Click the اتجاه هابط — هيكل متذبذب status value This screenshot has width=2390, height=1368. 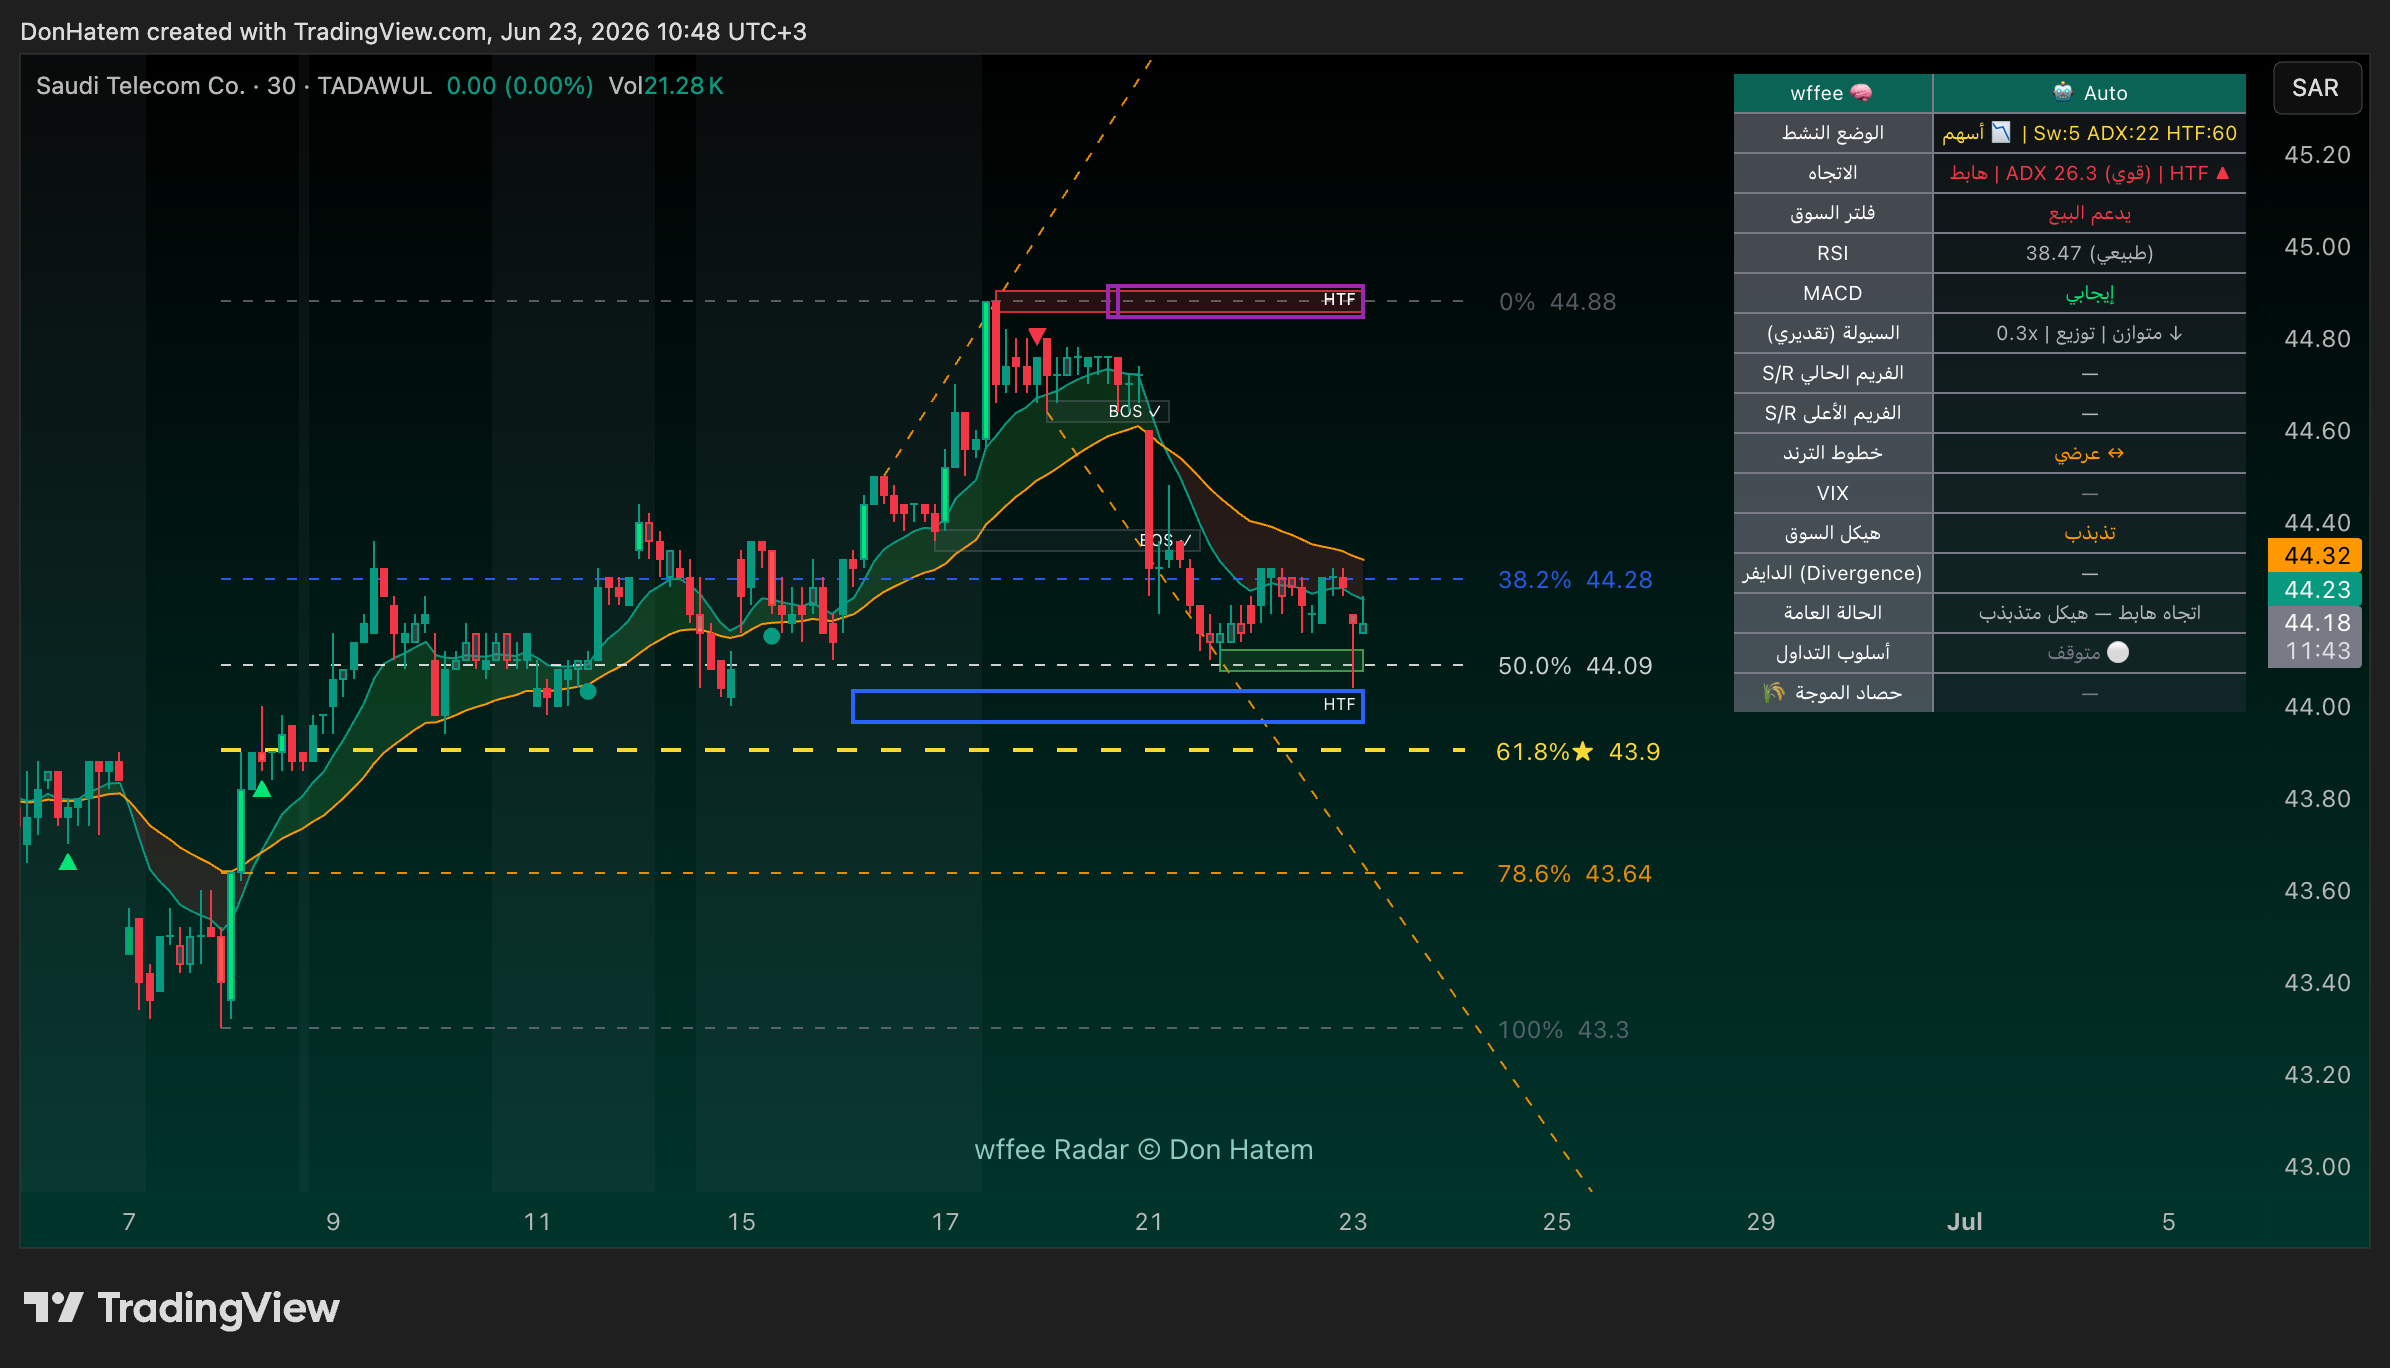coord(2089,613)
